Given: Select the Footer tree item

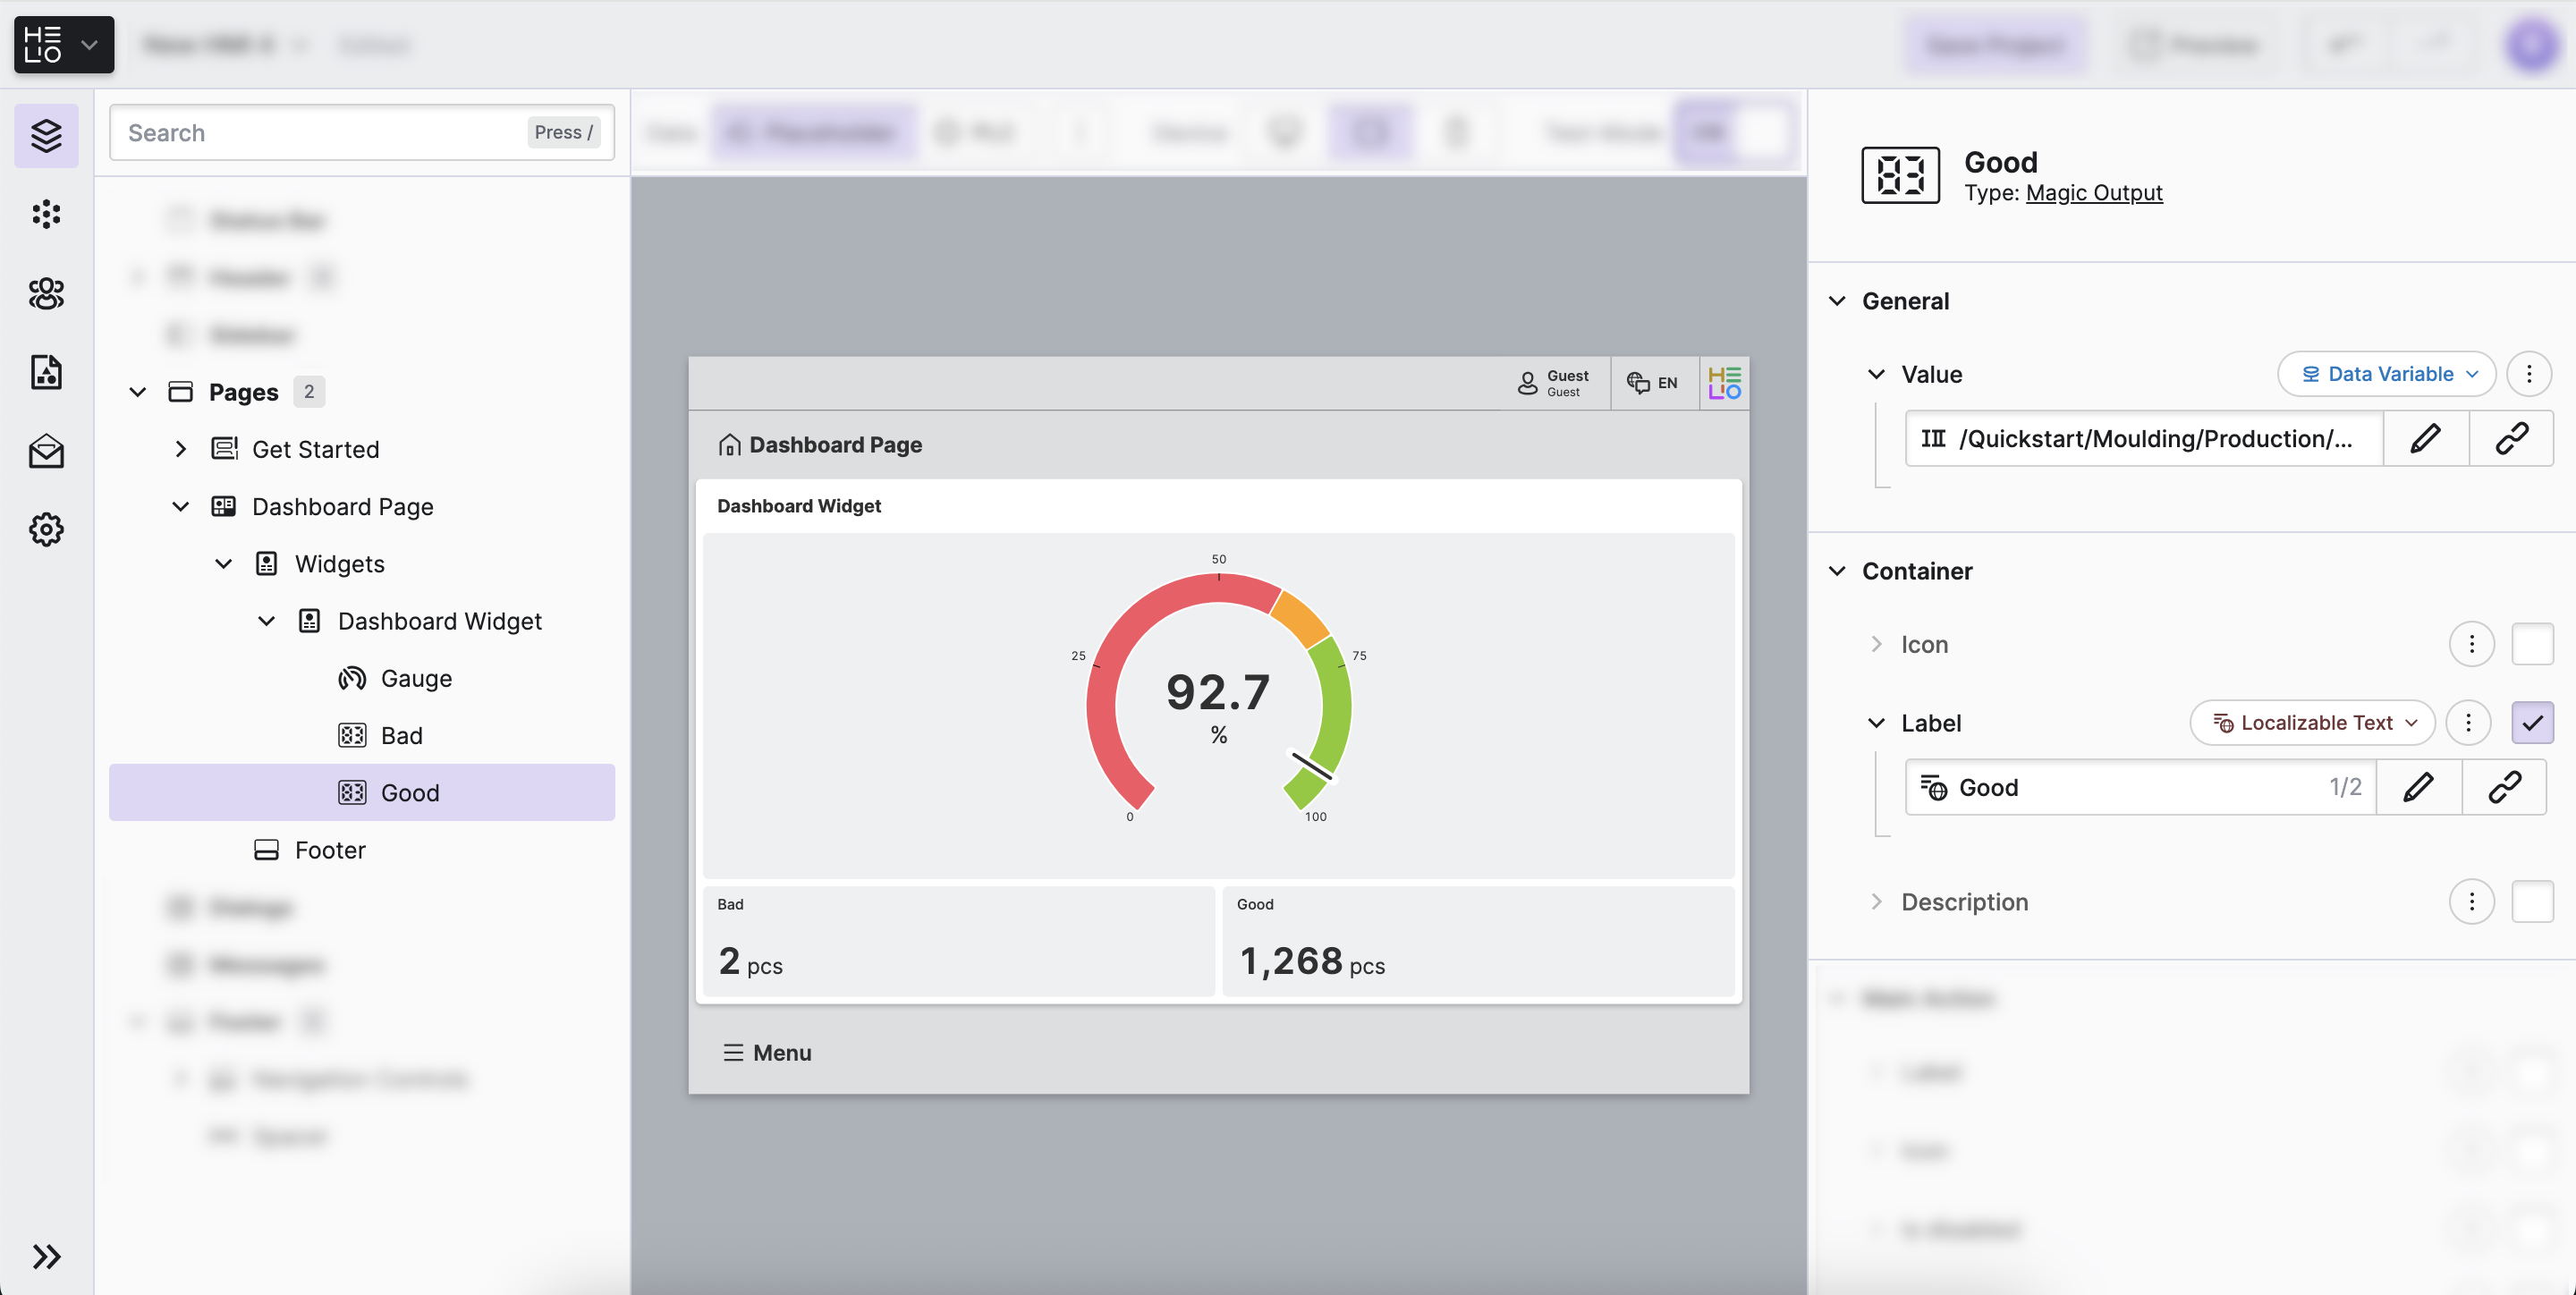Looking at the screenshot, I should point(330,850).
